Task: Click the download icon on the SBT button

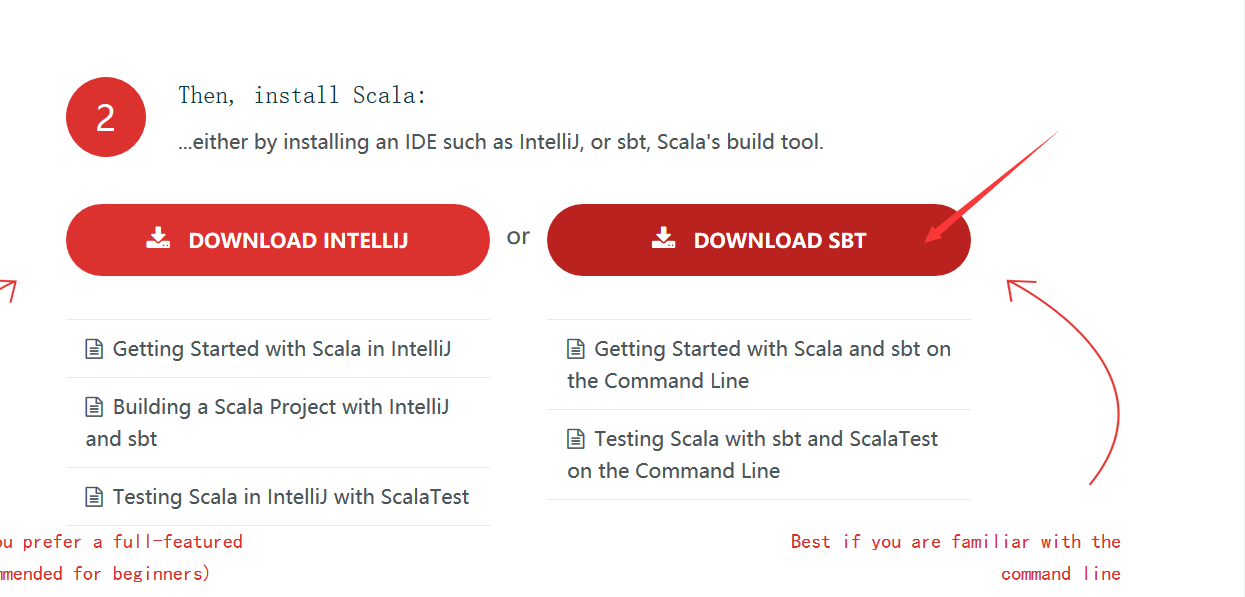Action: point(663,238)
